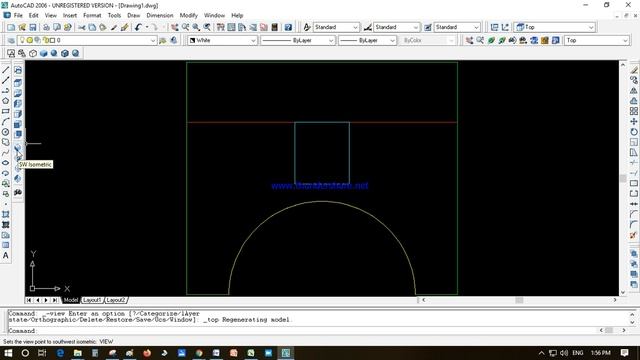Open the Text Style Standard dropdown
Viewport: 640px width, 360px height.
[x=355, y=27]
